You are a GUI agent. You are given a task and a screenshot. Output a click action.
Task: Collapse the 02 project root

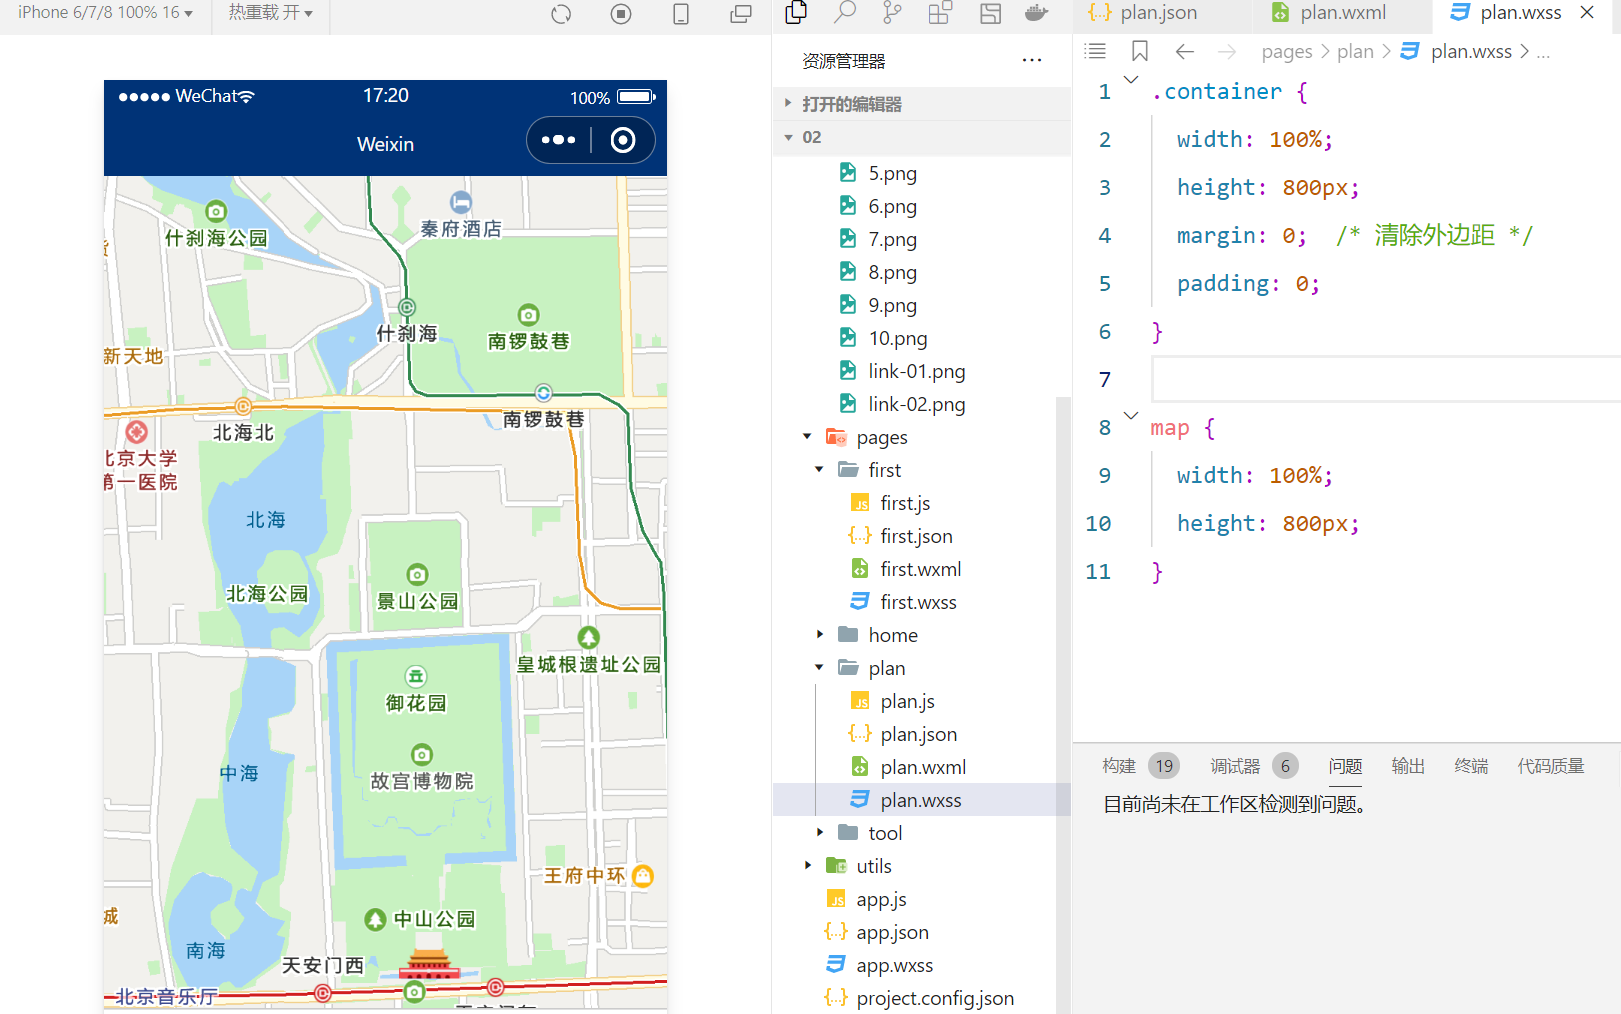coord(922,137)
